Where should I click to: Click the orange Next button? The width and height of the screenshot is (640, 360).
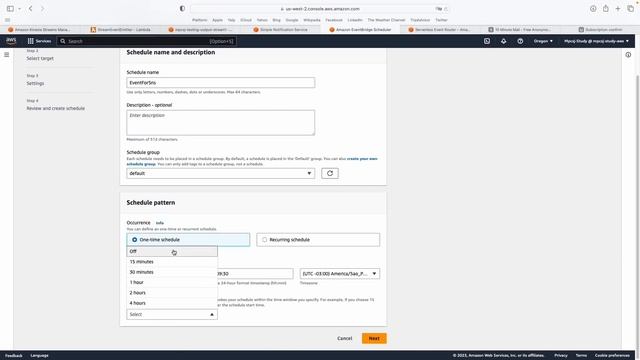374,338
